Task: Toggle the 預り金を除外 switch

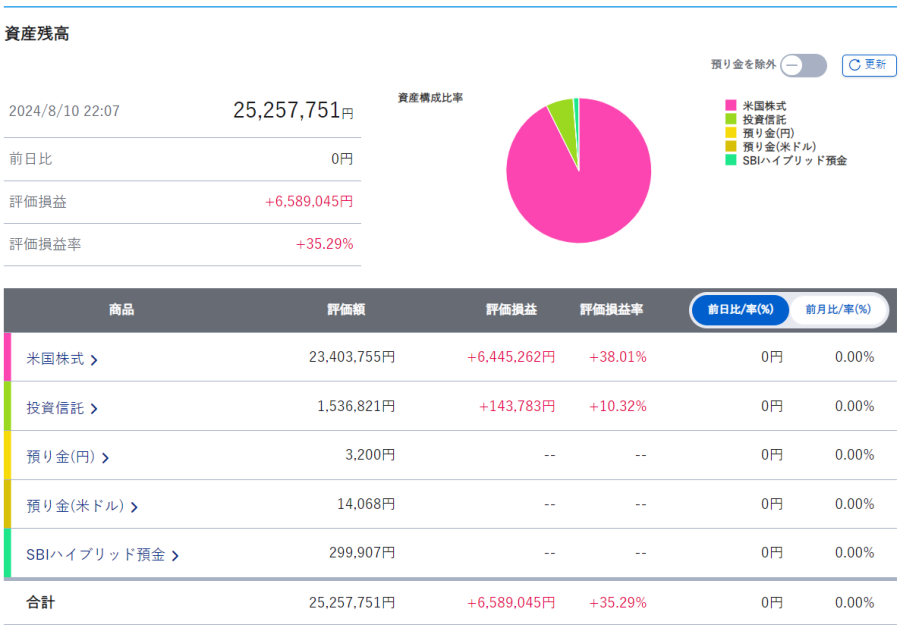Action: (803, 65)
